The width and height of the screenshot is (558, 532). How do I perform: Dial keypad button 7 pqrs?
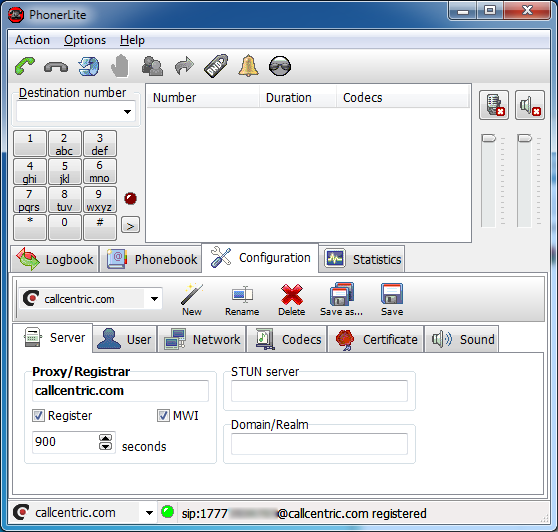pos(30,200)
